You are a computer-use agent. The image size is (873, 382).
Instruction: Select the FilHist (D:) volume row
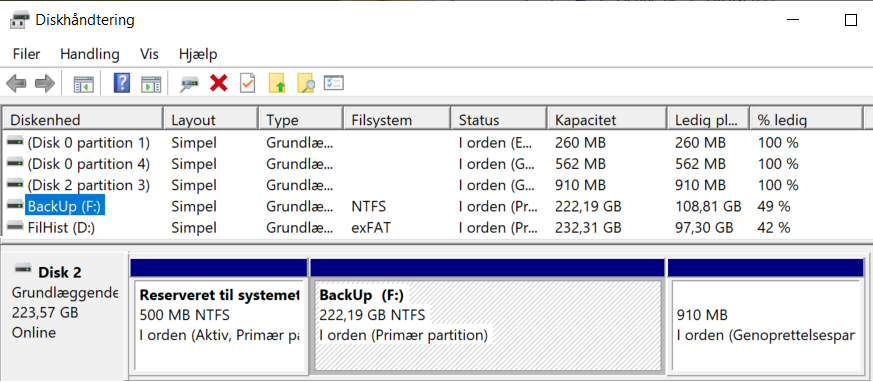[436, 228]
